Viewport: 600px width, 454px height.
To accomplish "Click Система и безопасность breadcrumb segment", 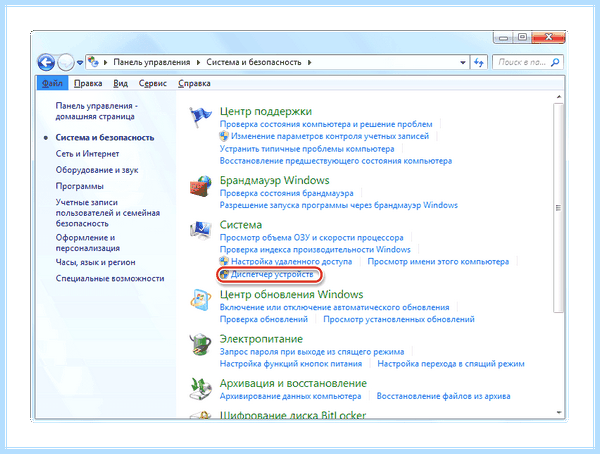I will coord(254,62).
